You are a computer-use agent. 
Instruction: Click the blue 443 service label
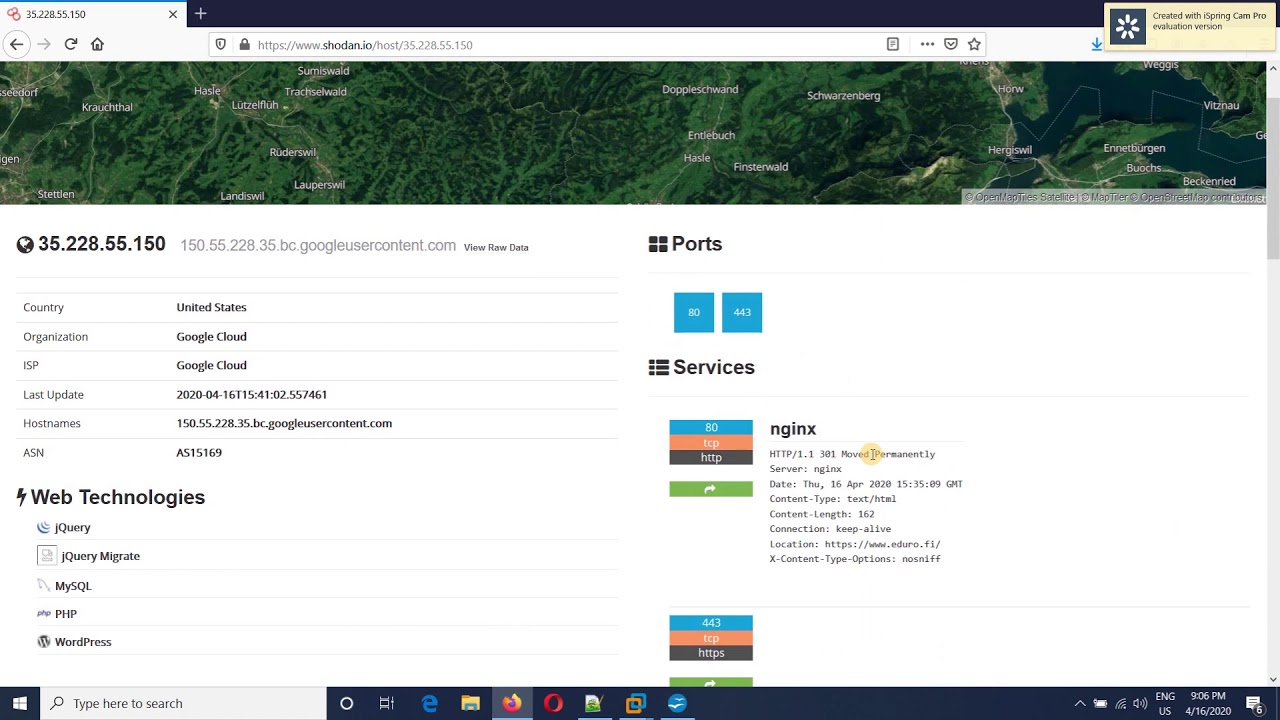[711, 622]
